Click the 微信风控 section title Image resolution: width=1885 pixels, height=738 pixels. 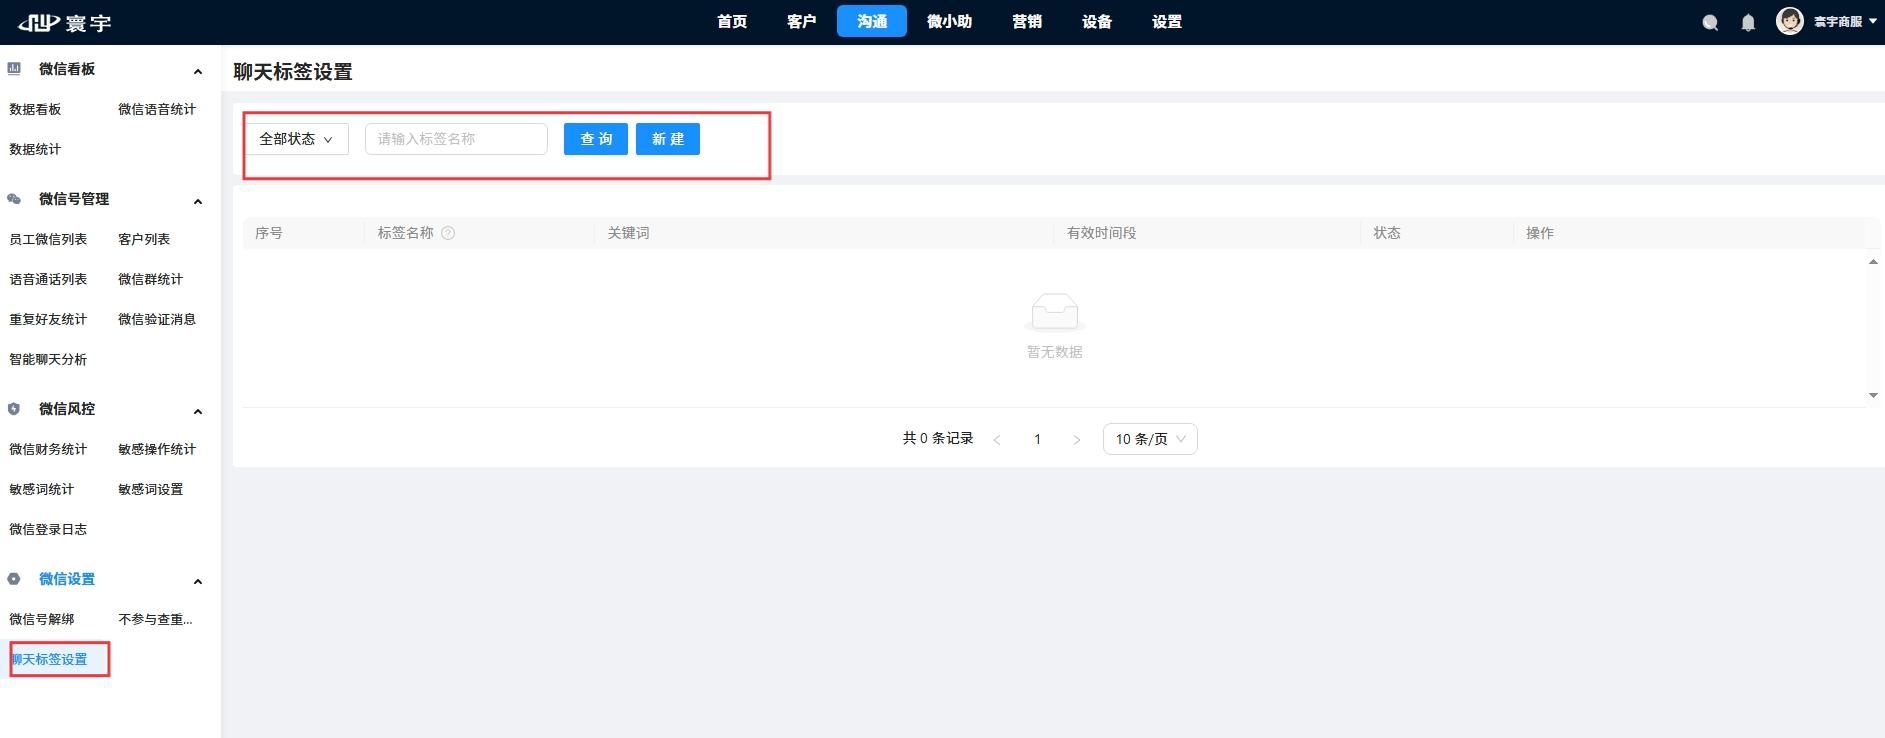click(x=67, y=409)
